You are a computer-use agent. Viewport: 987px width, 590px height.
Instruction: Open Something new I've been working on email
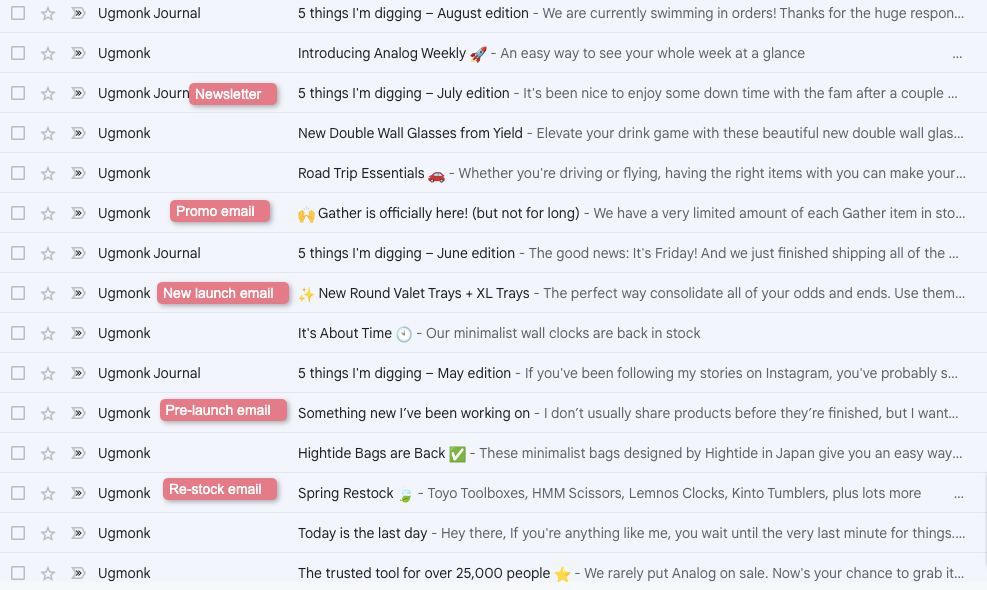click(414, 413)
